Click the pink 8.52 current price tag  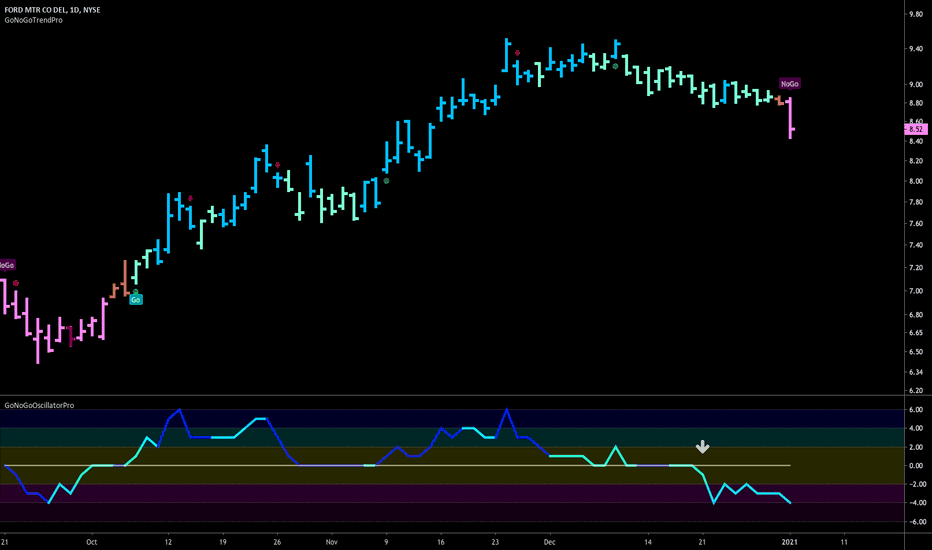(915, 129)
